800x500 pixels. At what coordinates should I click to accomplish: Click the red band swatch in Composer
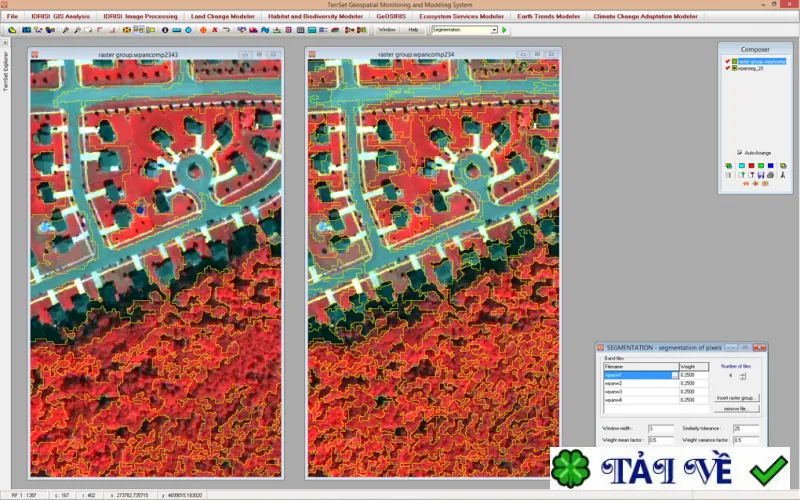[751, 166]
